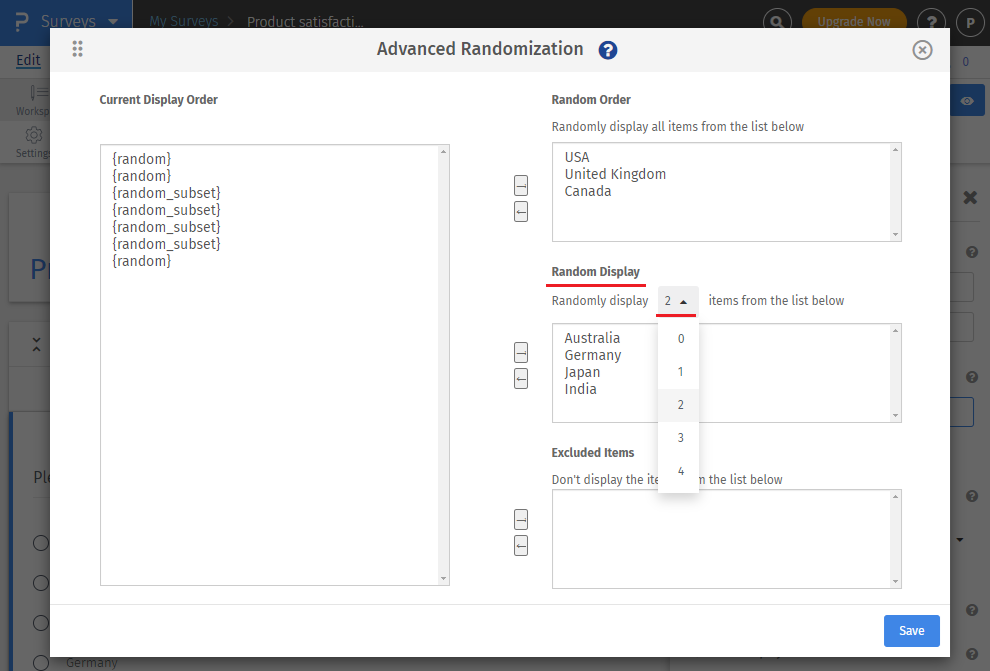Open the My Surveys breadcrumb menu item
Image resolution: width=990 pixels, height=671 pixels.
[x=183, y=20]
